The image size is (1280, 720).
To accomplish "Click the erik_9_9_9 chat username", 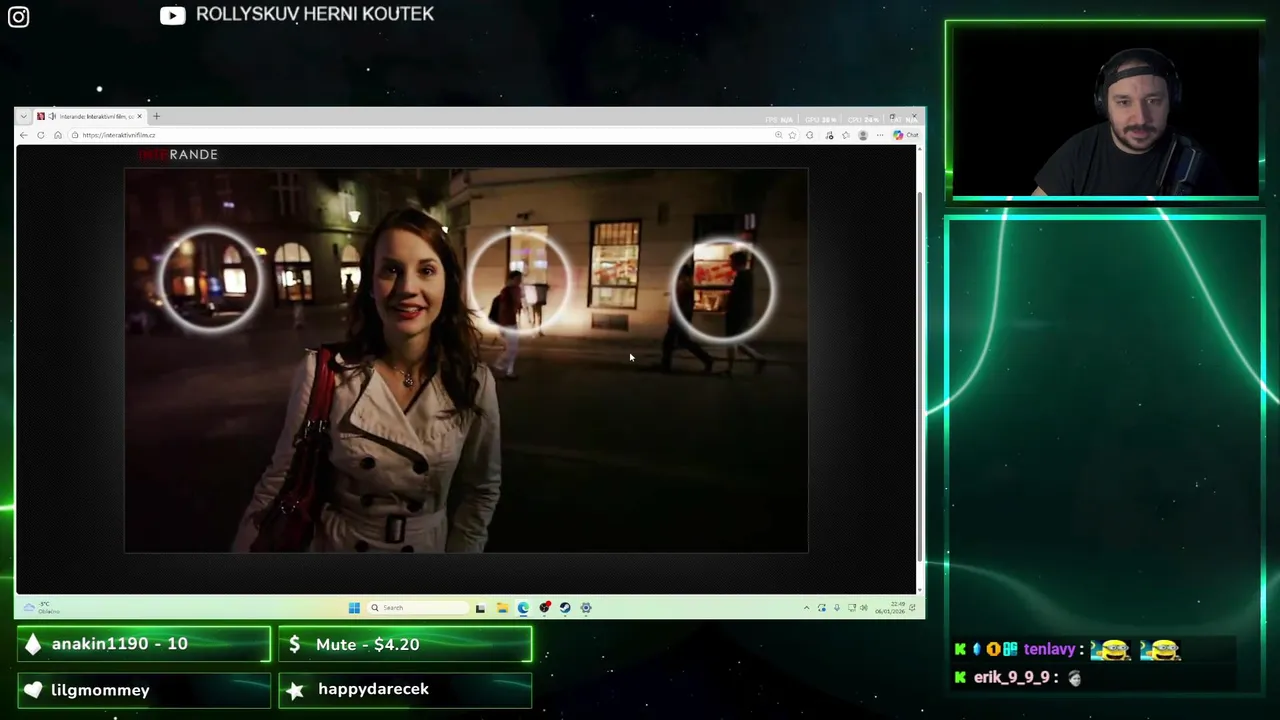I will pos(1011,677).
